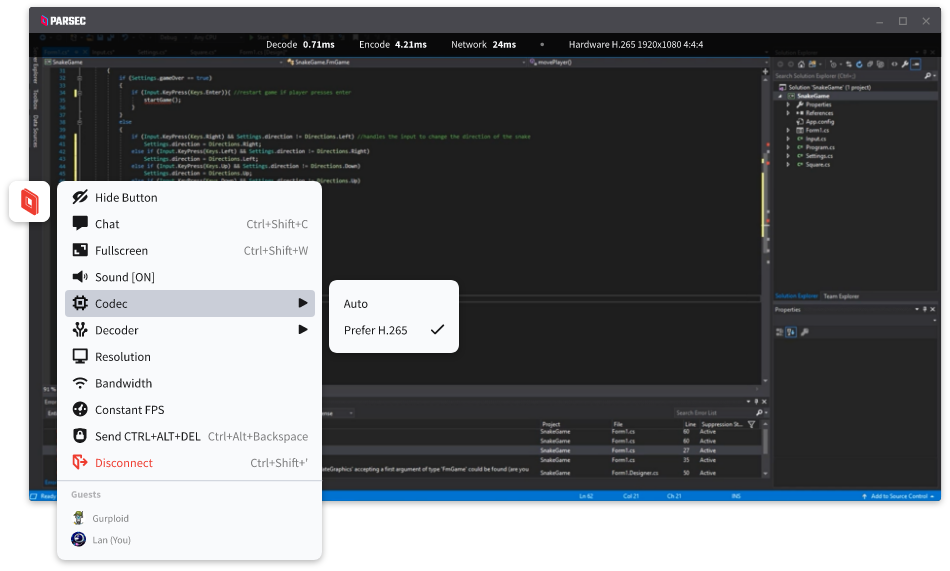The height and width of the screenshot is (571, 950).
Task: Open Chat from the Parsec menu
Action: (x=190, y=224)
